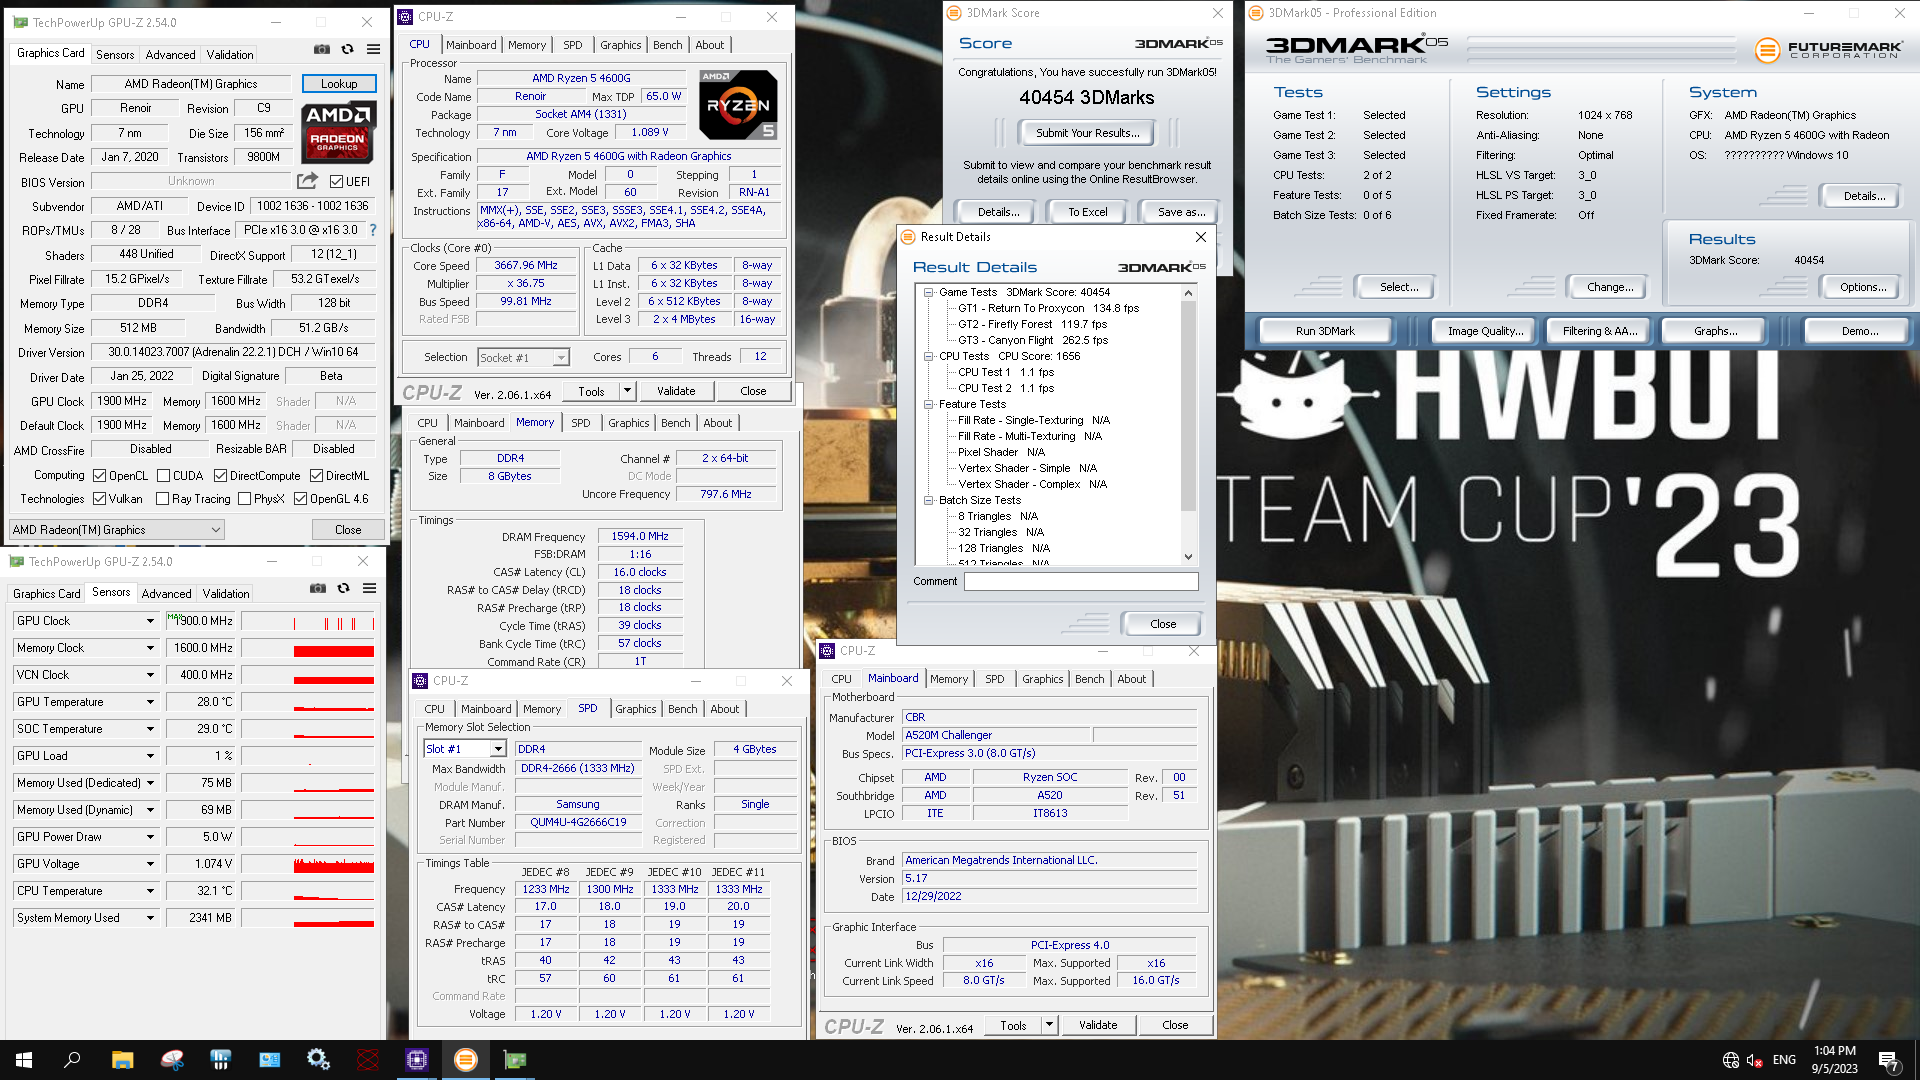
Task: Open the Slot #1 dropdown in CPU-Z SPD
Action: (465, 749)
